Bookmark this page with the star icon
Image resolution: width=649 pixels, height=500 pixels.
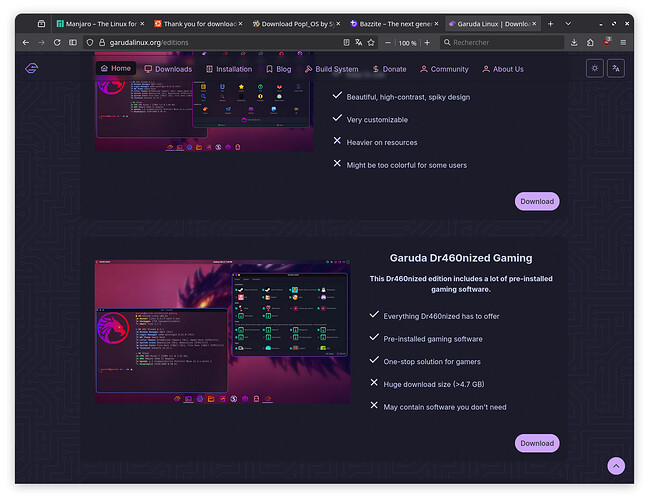371,42
